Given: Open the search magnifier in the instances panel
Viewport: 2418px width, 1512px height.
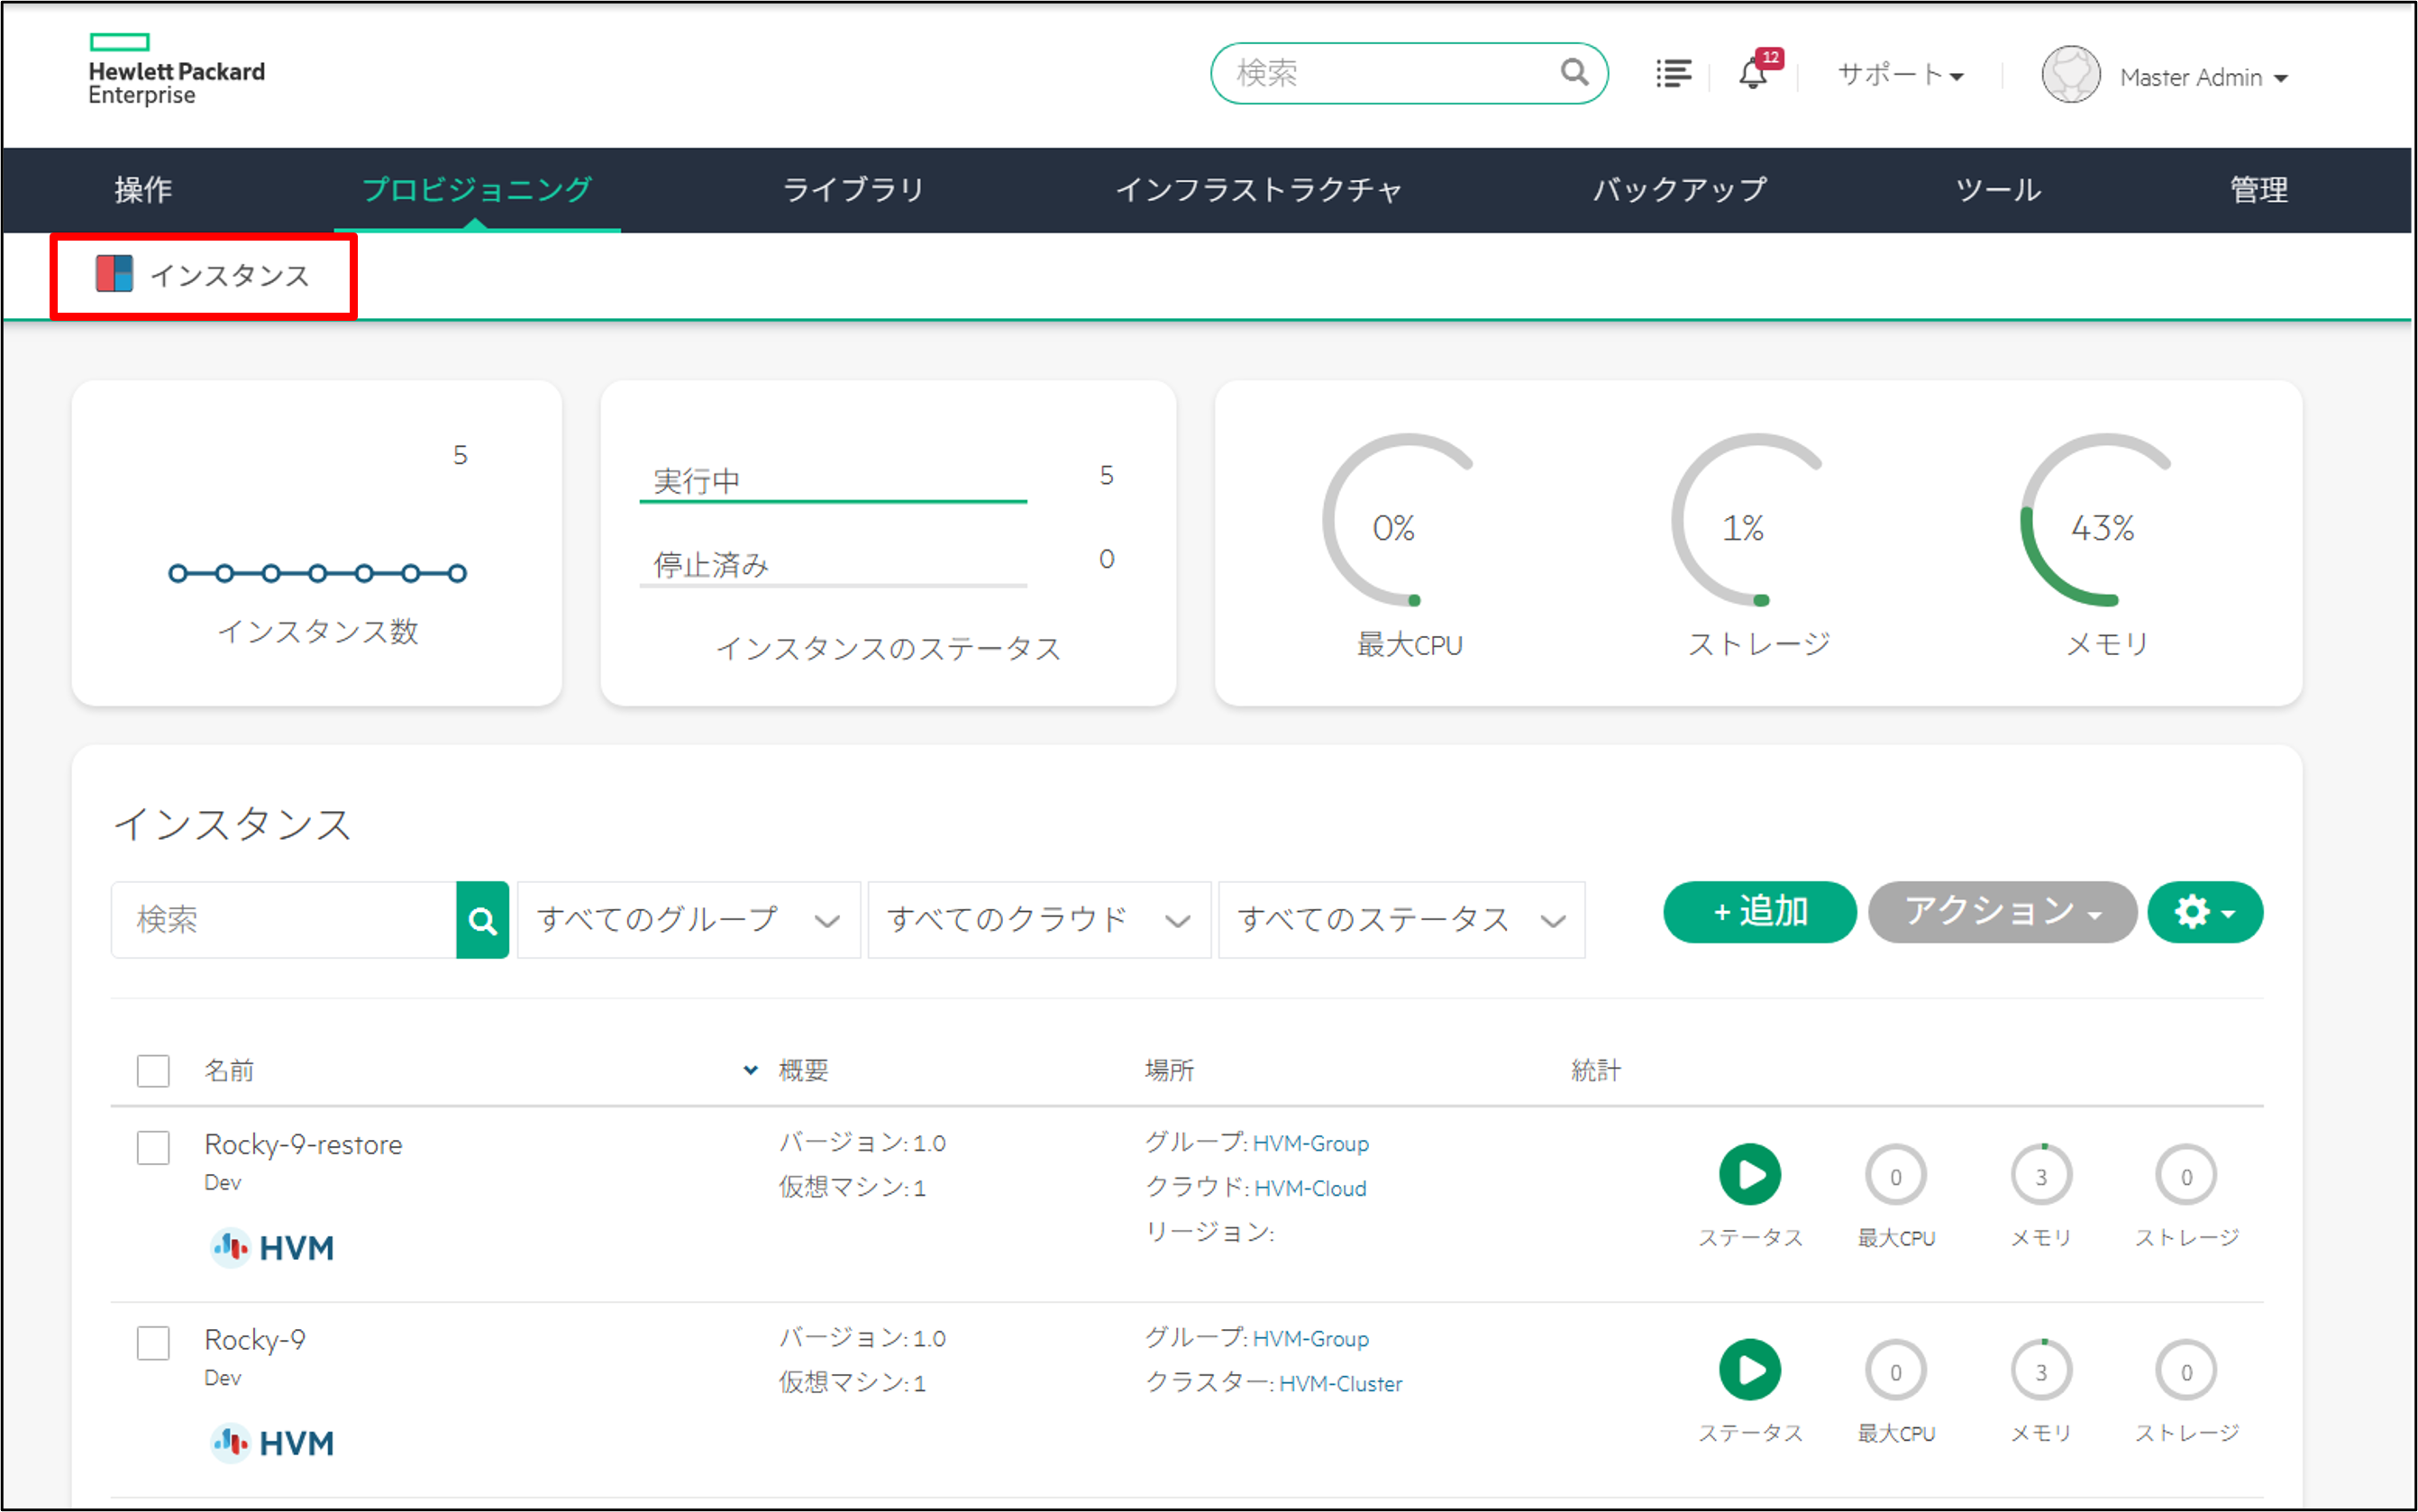Looking at the screenshot, I should coord(483,919).
